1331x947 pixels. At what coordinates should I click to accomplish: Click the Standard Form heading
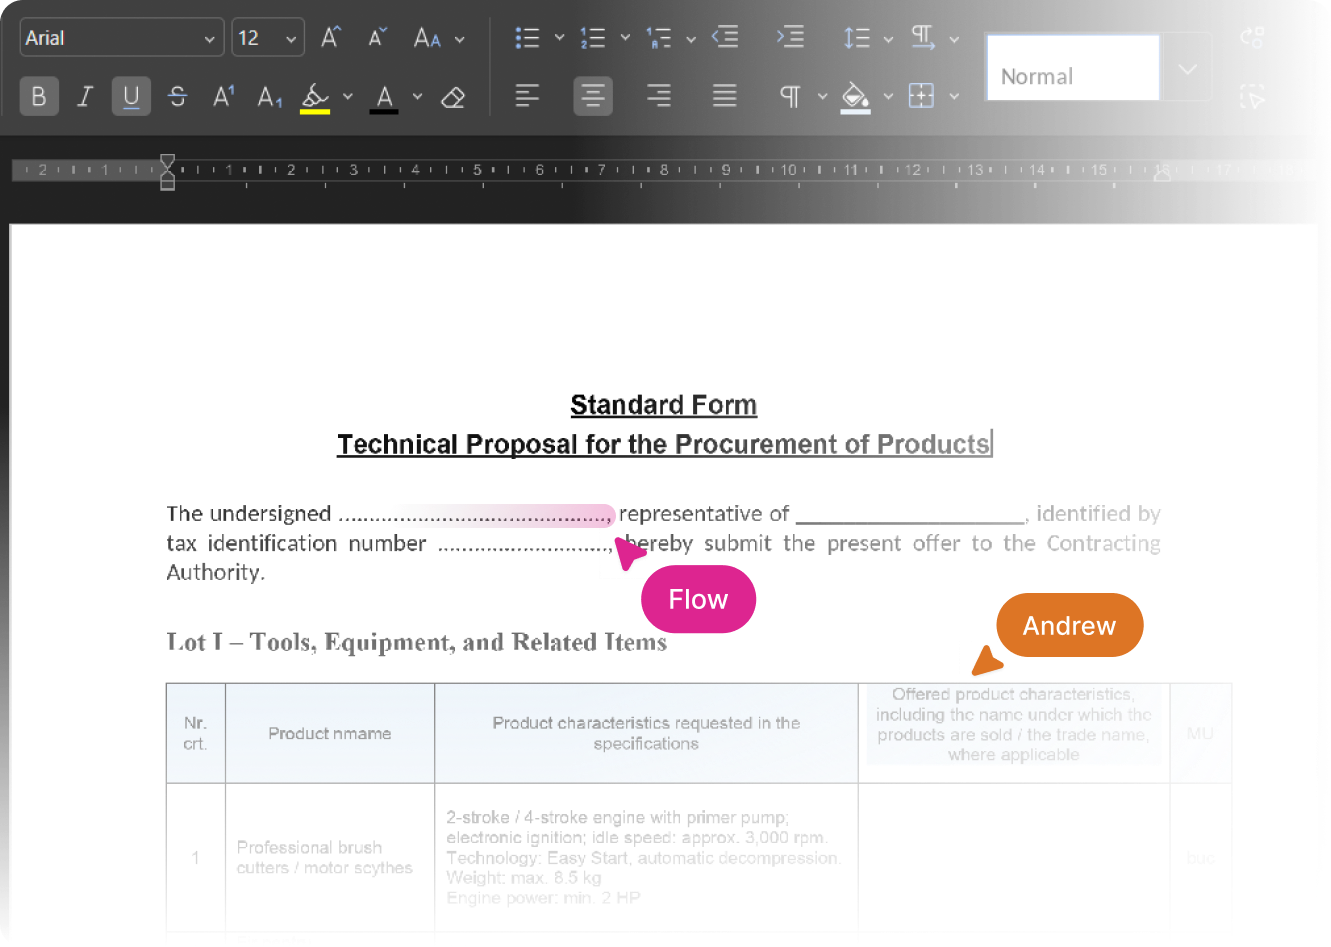(663, 405)
